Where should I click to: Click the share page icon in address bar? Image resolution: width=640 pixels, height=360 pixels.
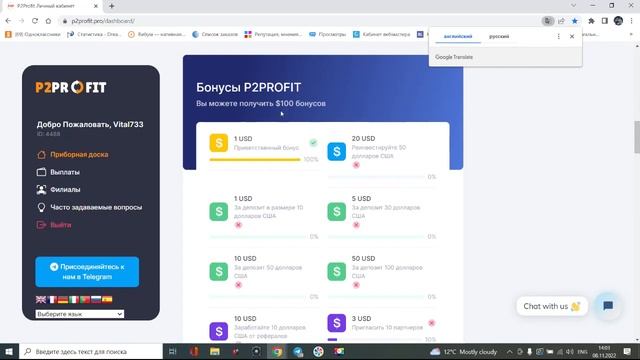tap(561, 21)
